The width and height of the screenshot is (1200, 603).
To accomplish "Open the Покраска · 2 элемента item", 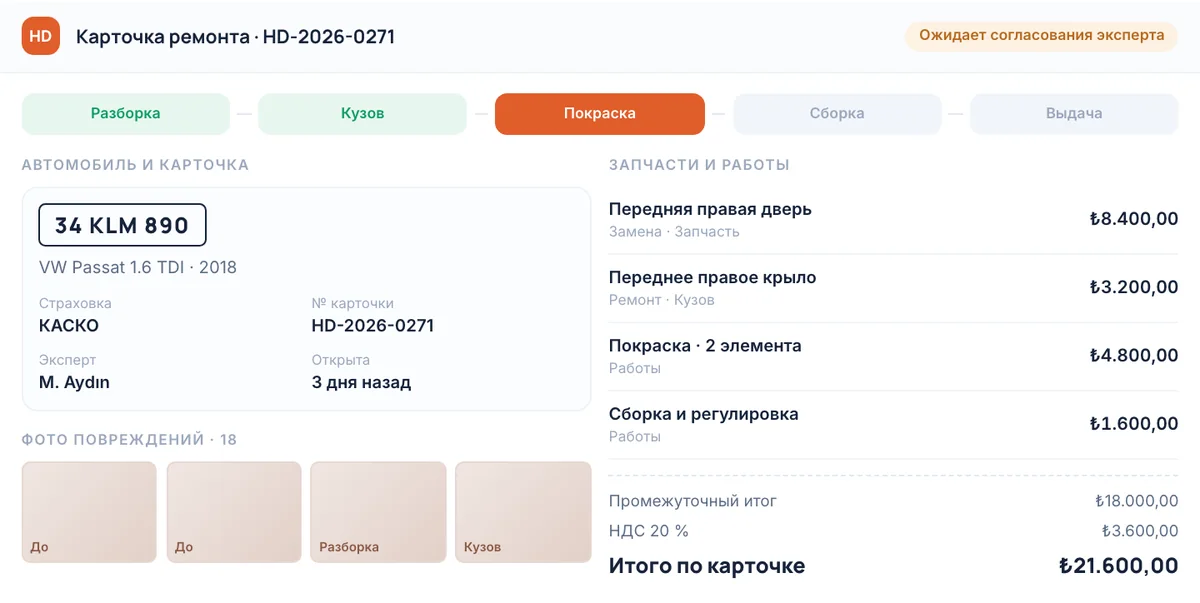I will tap(894, 356).
